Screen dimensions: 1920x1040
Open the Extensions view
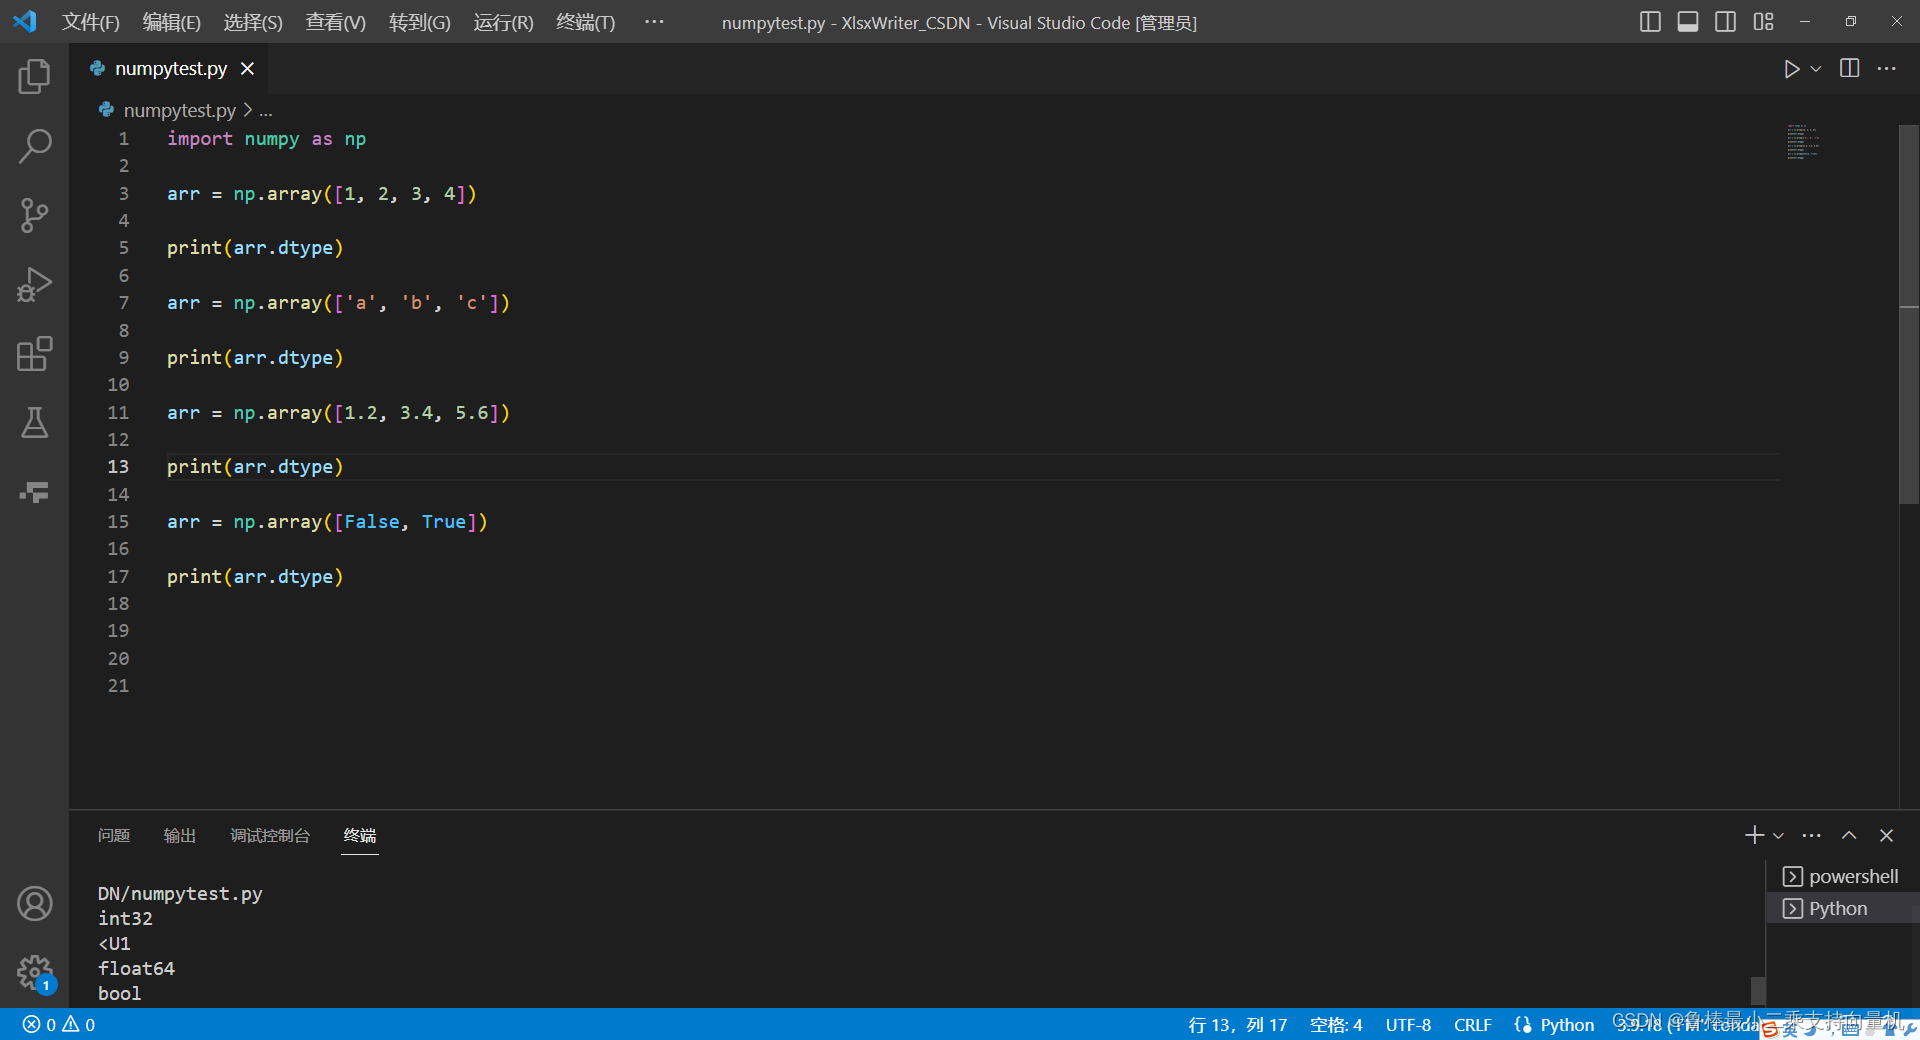coord(34,354)
